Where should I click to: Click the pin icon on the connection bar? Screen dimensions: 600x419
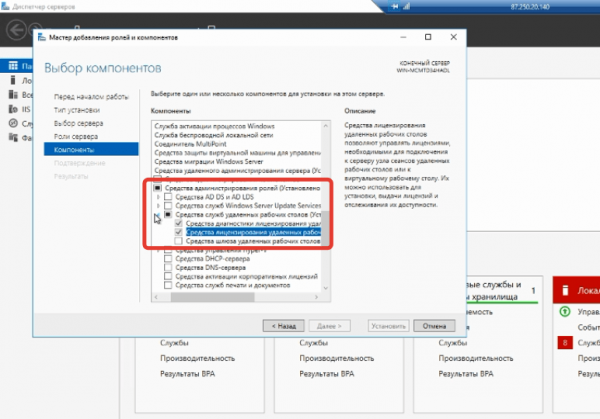tap(395, 6)
